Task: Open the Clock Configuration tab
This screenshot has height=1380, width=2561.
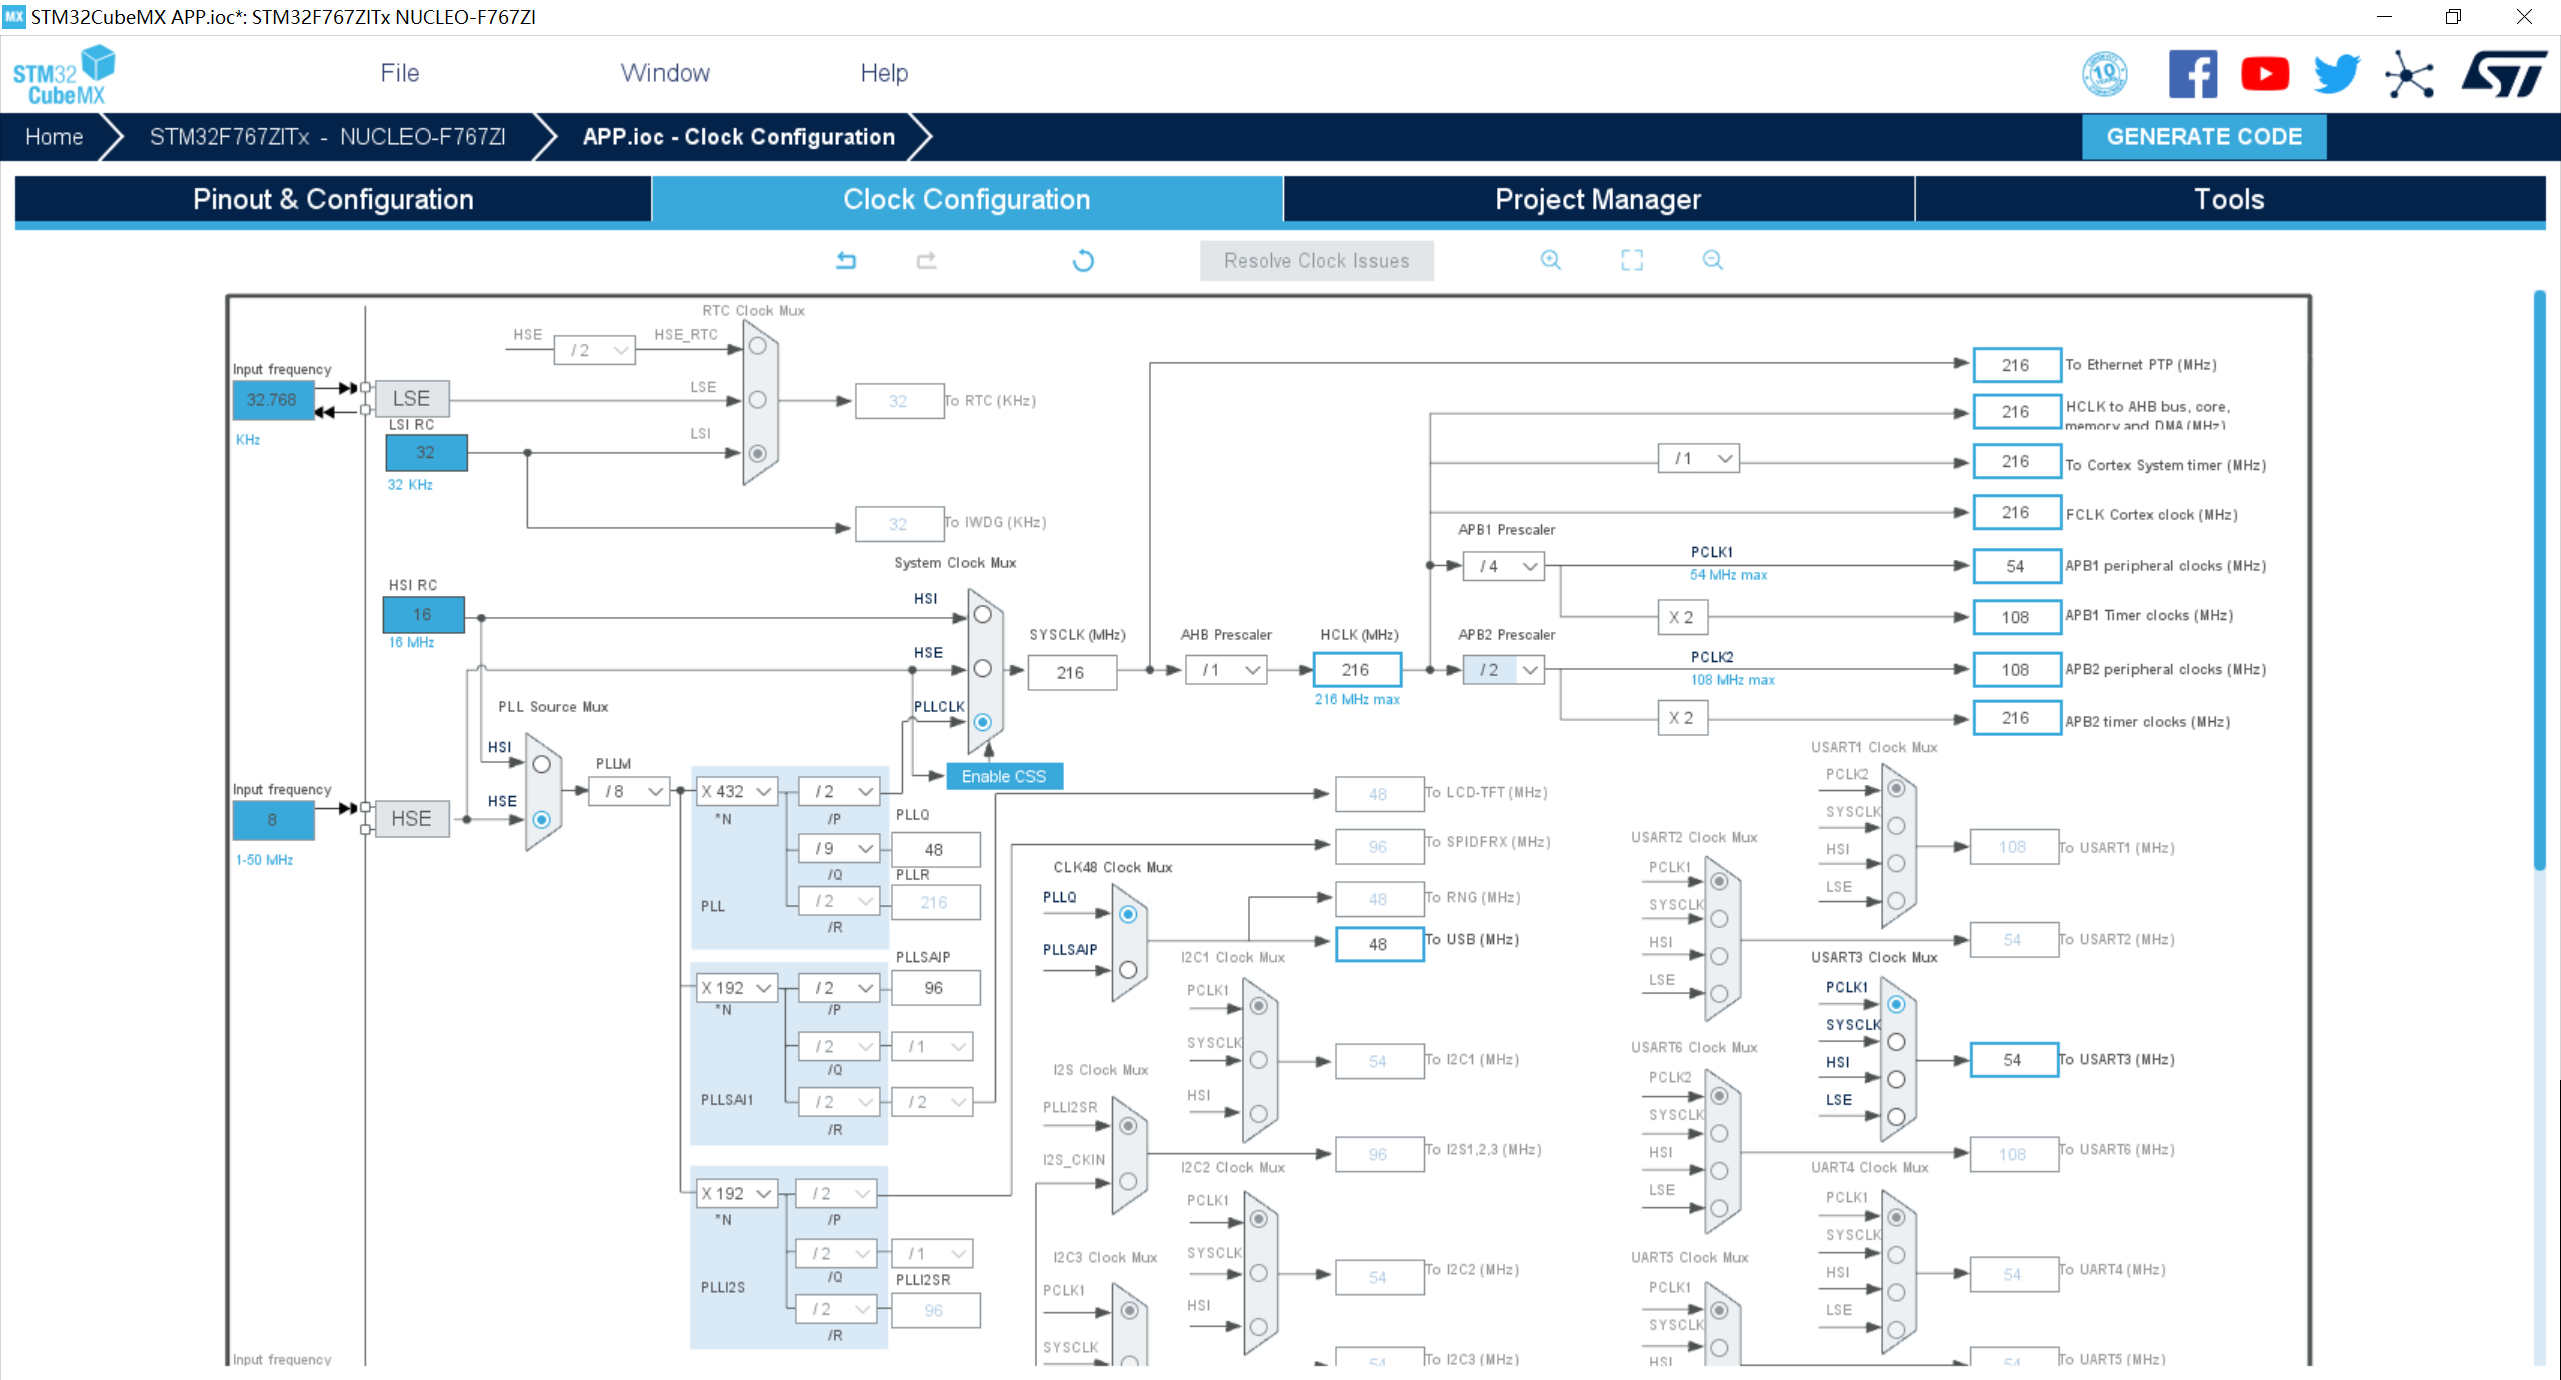Action: pyautogui.click(x=964, y=199)
